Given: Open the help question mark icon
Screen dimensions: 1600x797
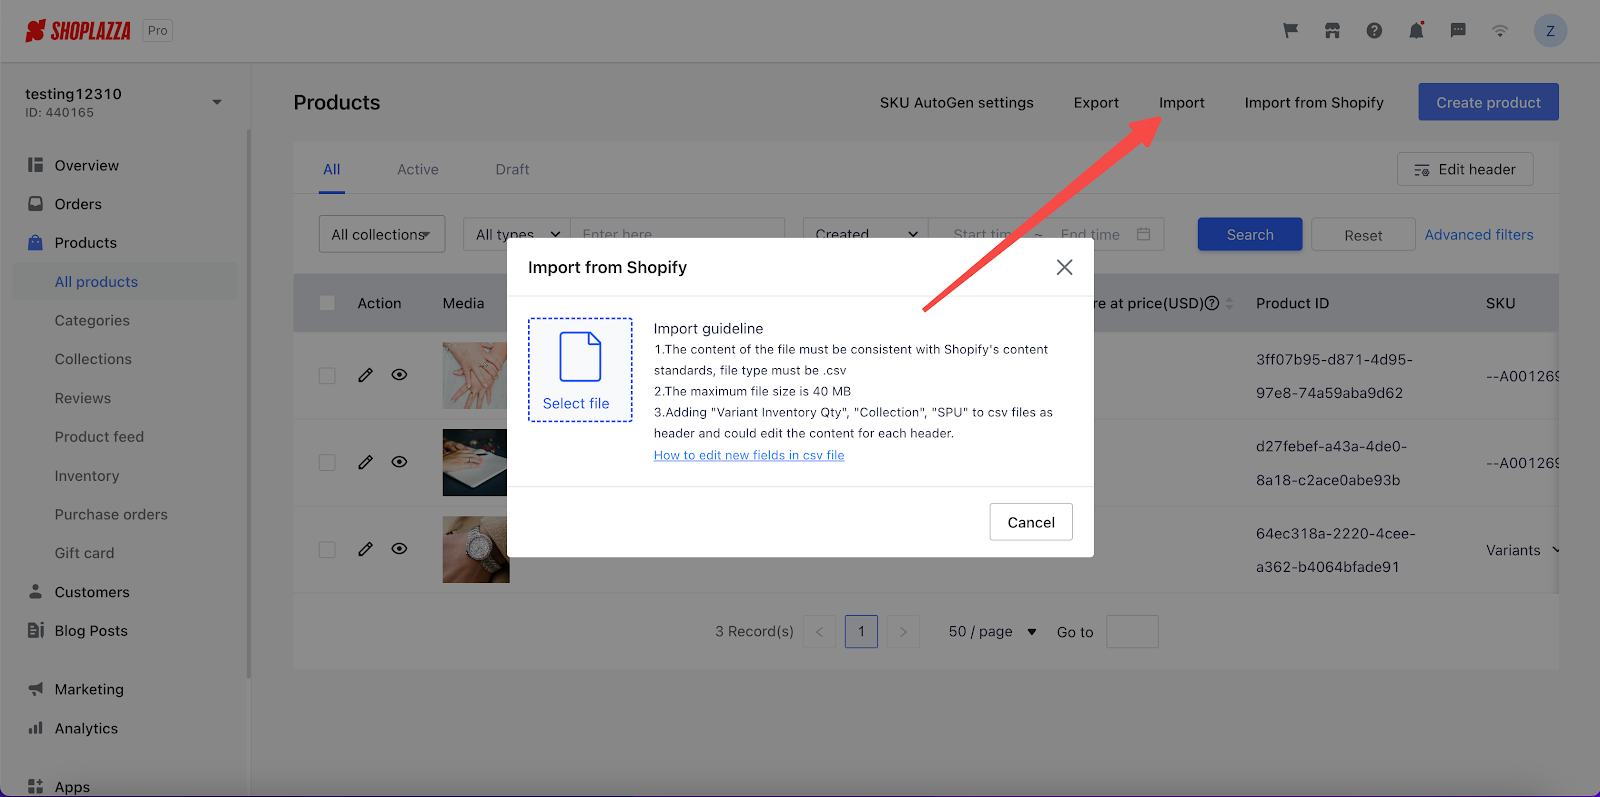Looking at the screenshot, I should (1374, 31).
